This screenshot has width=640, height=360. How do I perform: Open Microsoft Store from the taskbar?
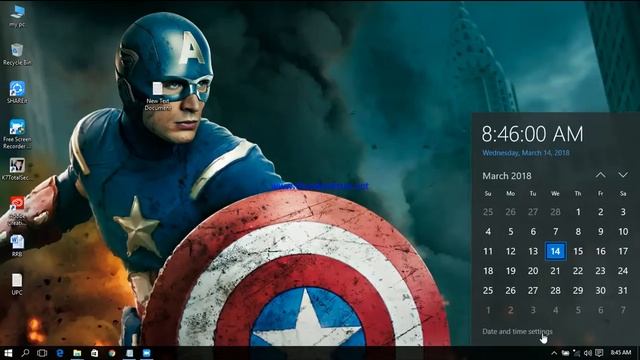click(x=94, y=353)
